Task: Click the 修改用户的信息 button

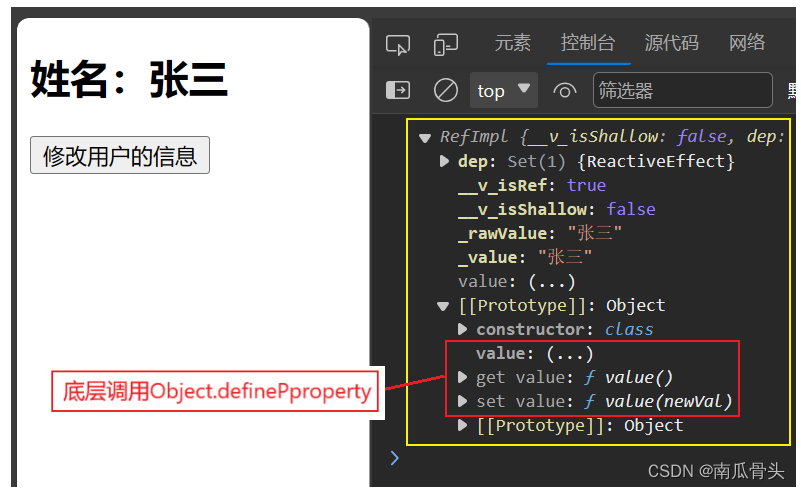Action: (x=120, y=155)
